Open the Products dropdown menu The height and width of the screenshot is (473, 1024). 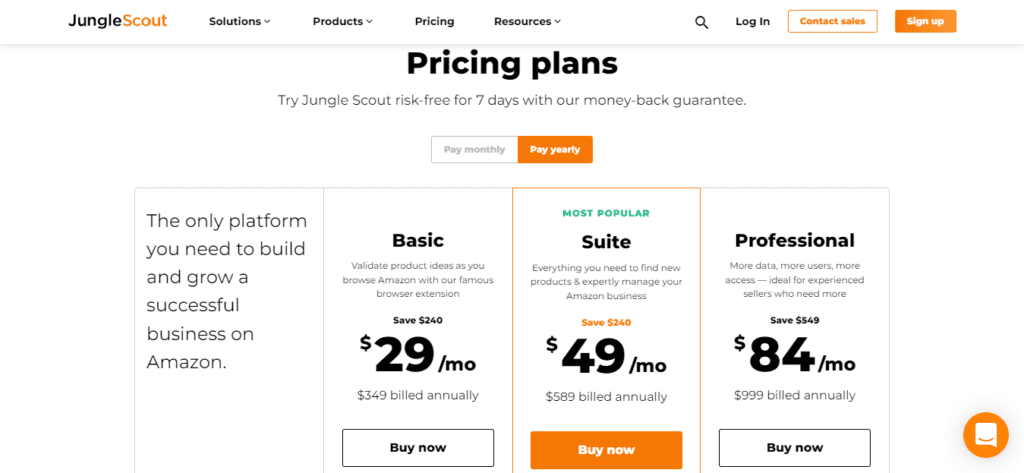343,22
